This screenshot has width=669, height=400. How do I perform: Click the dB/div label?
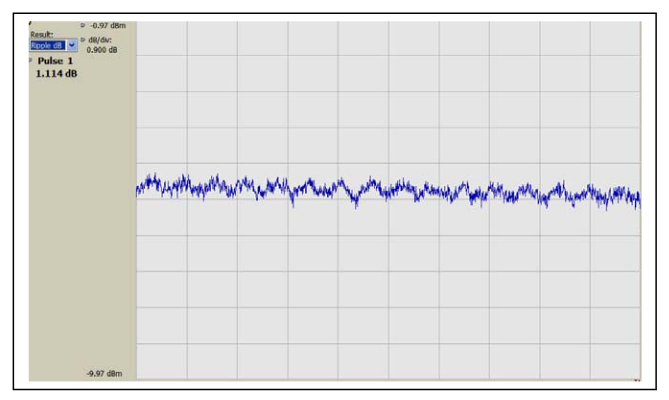click(100, 40)
